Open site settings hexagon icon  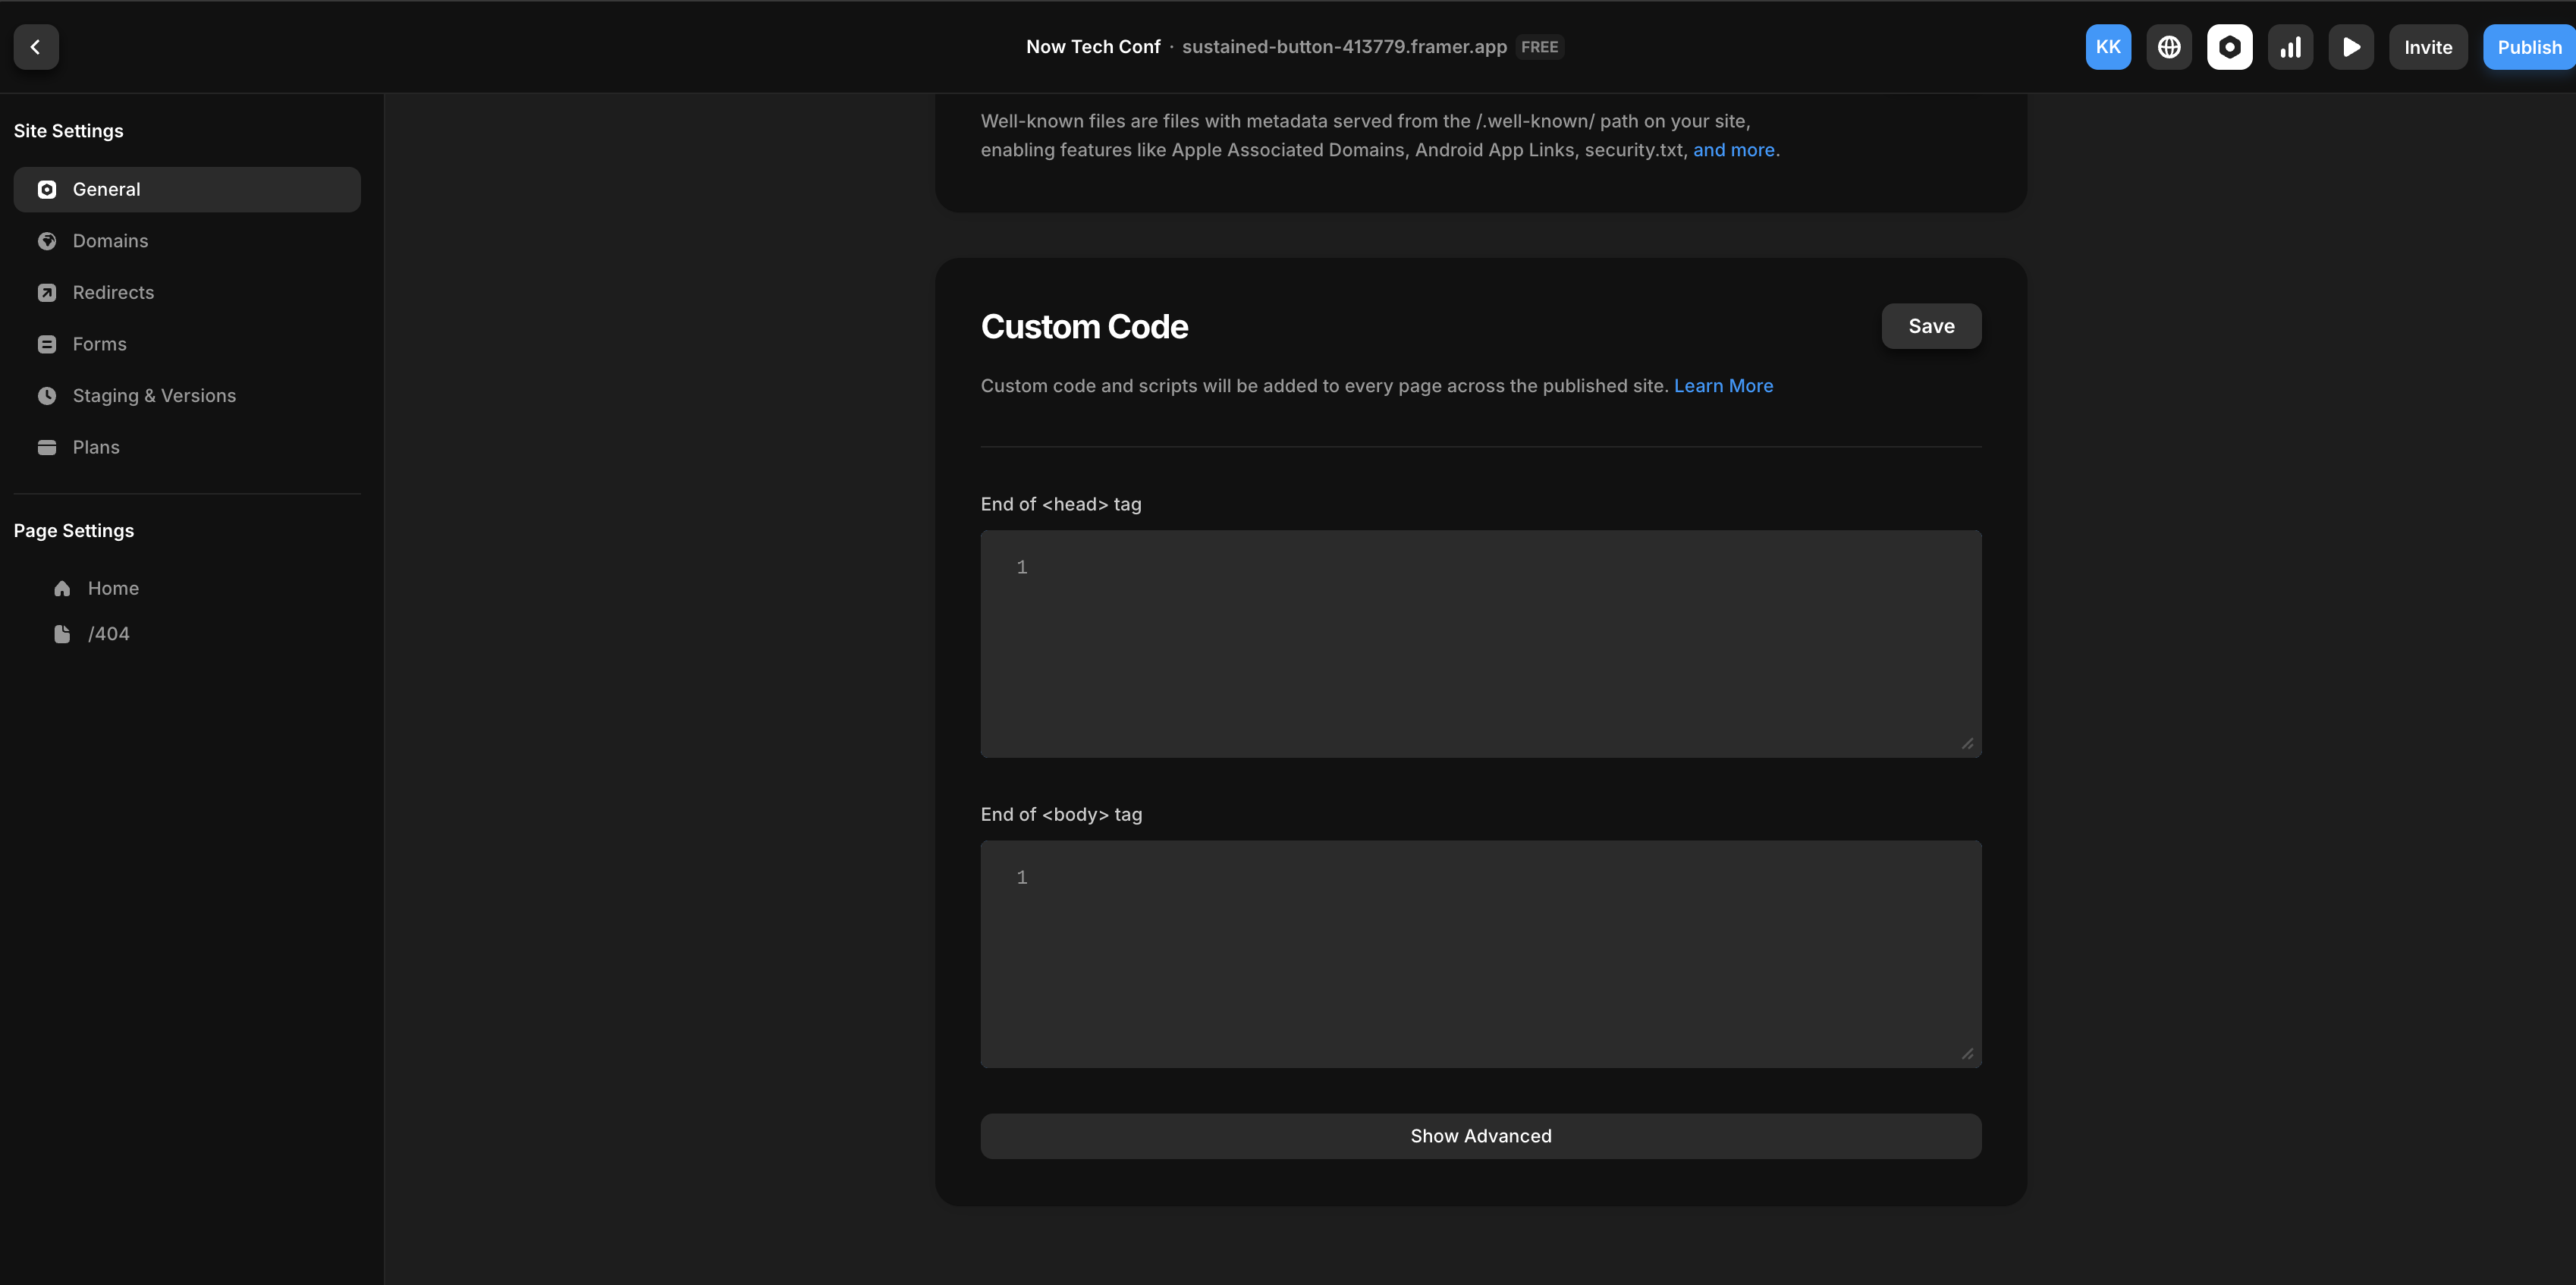pyautogui.click(x=2230, y=47)
